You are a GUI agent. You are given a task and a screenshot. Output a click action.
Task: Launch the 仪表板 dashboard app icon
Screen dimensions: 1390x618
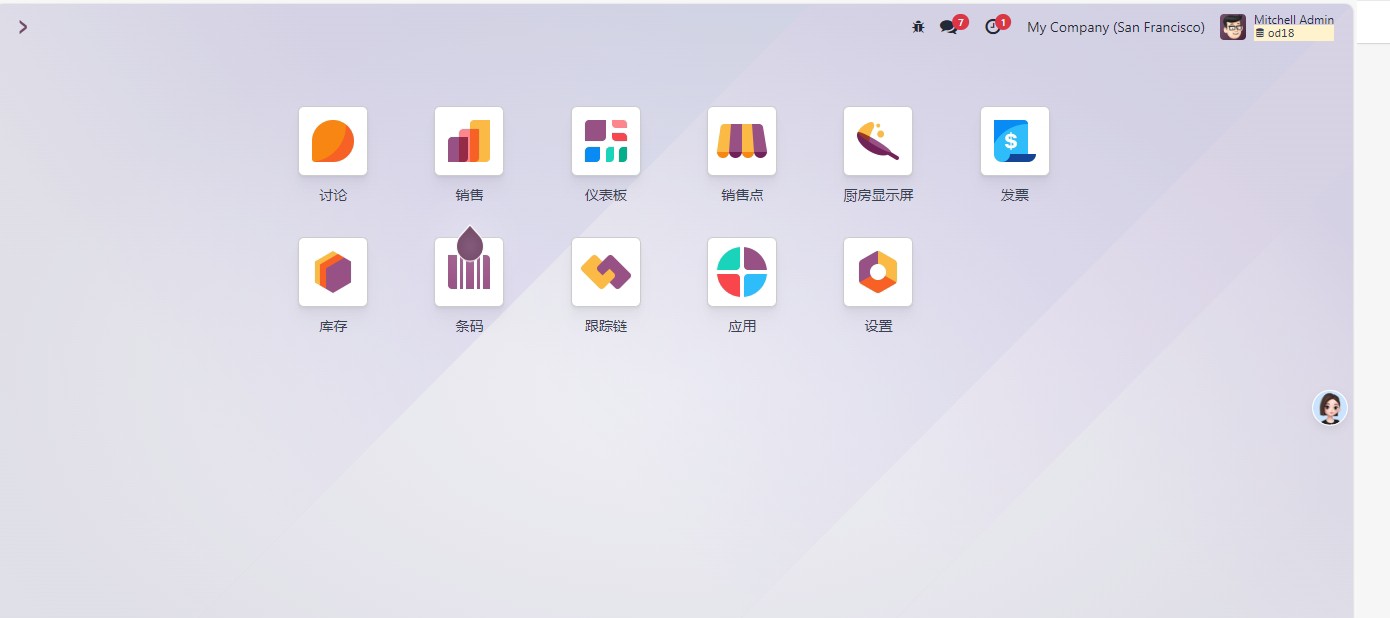pyautogui.click(x=606, y=141)
